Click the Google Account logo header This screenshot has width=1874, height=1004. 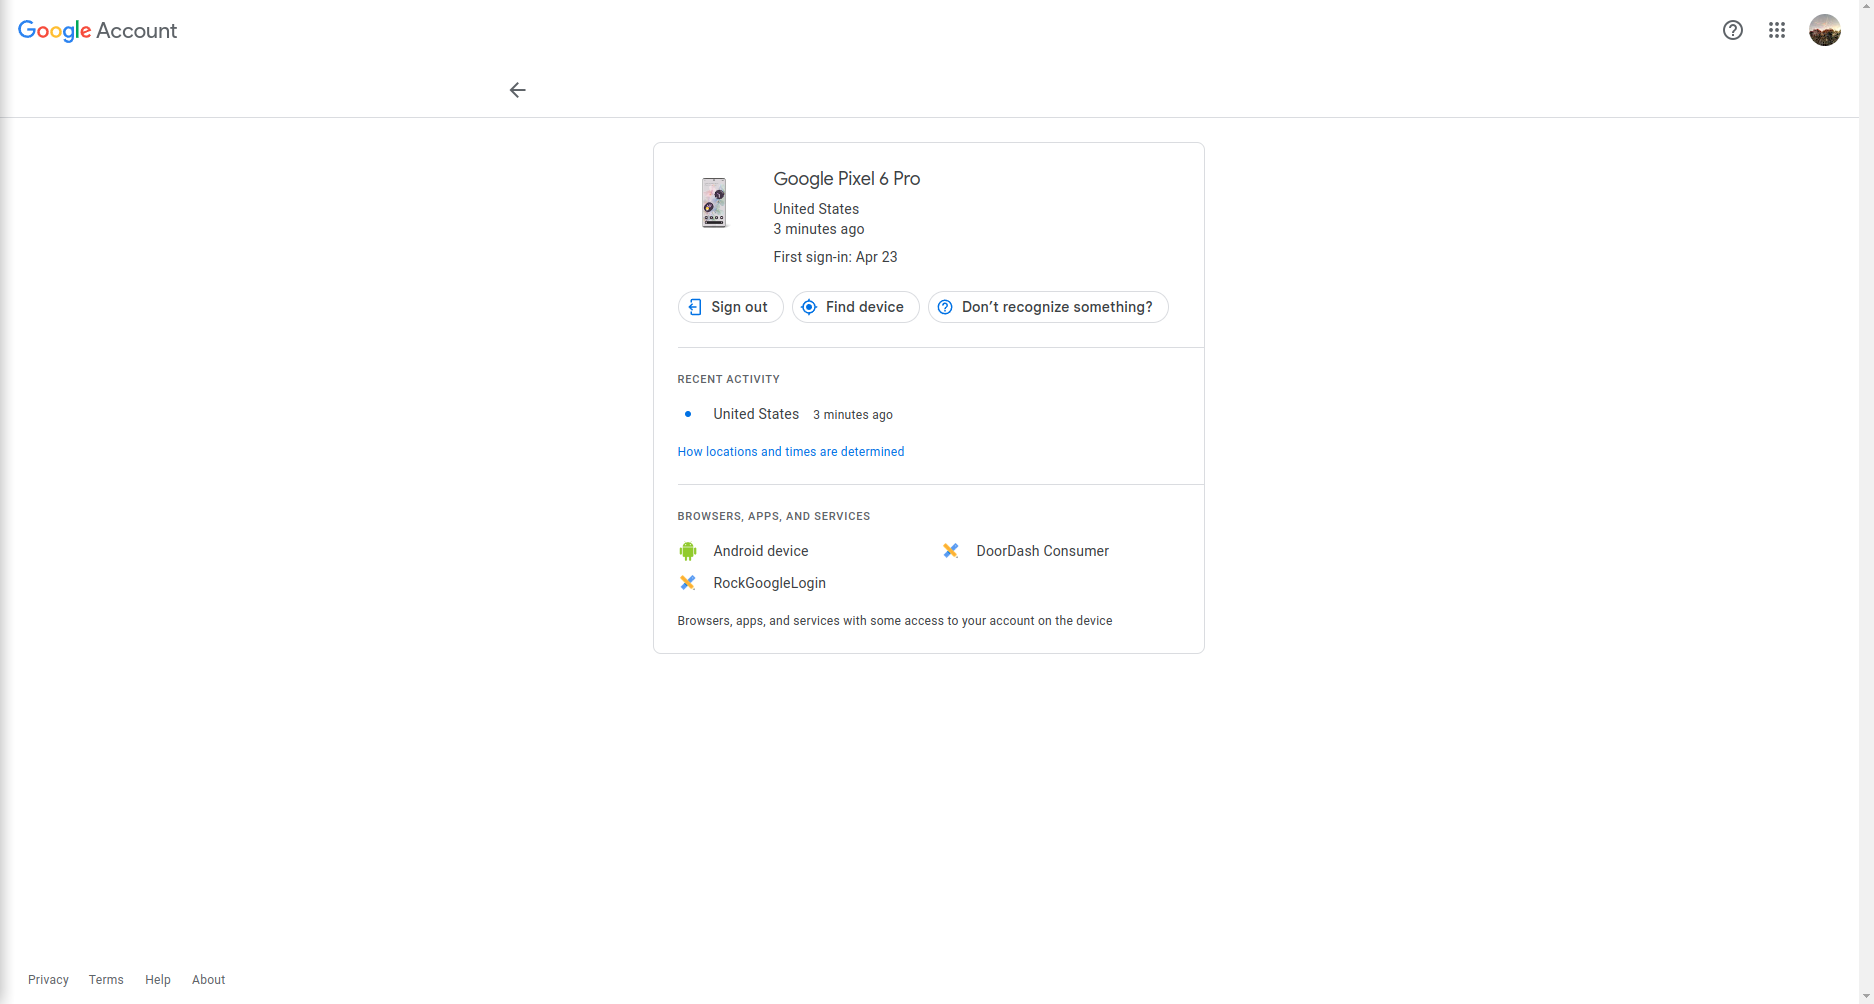[96, 30]
